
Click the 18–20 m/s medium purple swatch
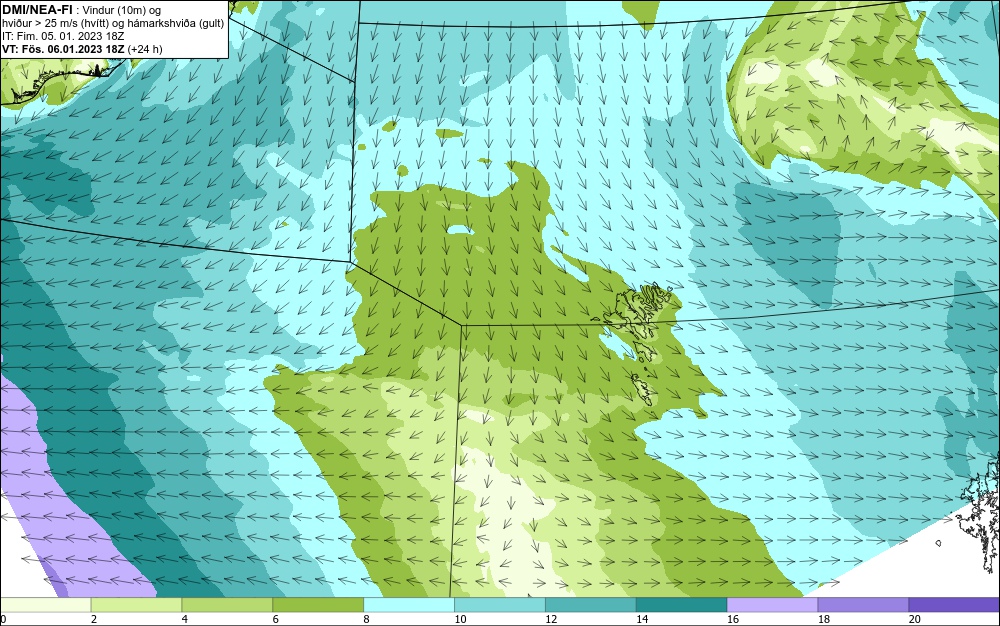(864, 604)
